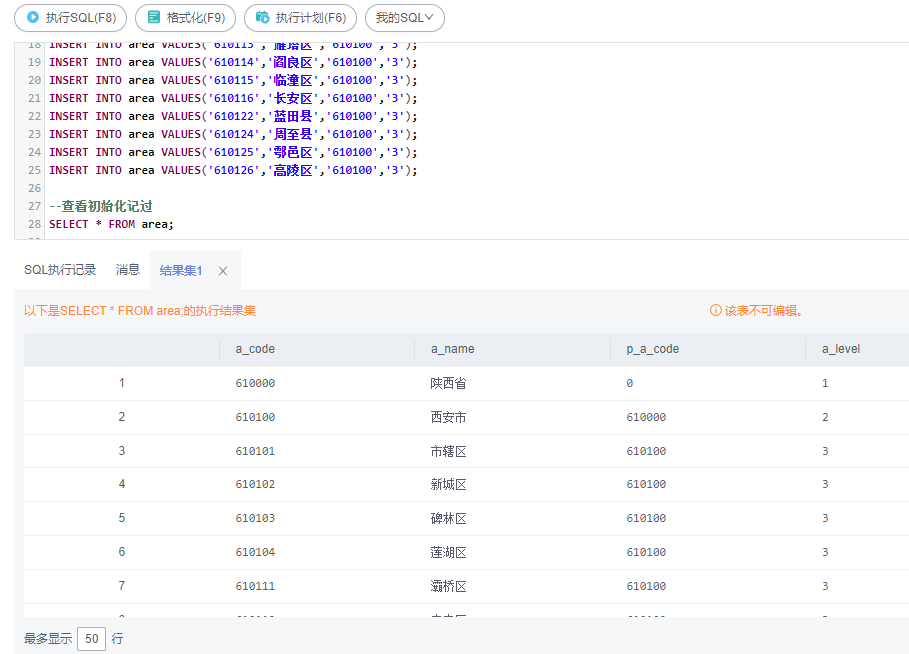Select the 市辖区 cell
The width and height of the screenshot is (909, 654).
[x=448, y=451]
